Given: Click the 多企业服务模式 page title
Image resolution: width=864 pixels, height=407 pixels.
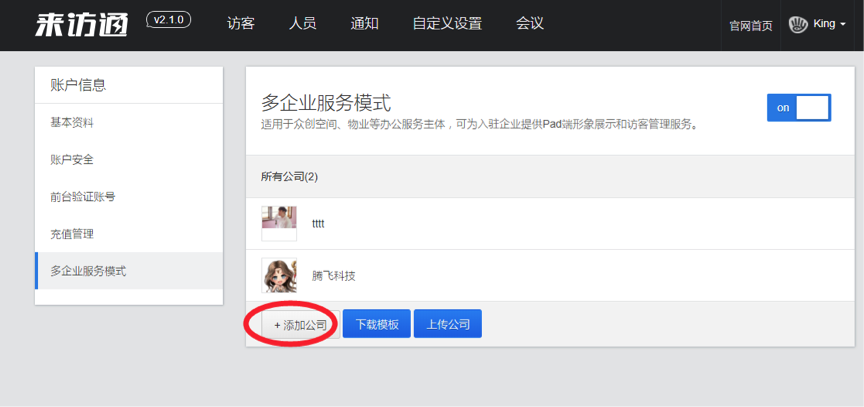Looking at the screenshot, I should (326, 103).
